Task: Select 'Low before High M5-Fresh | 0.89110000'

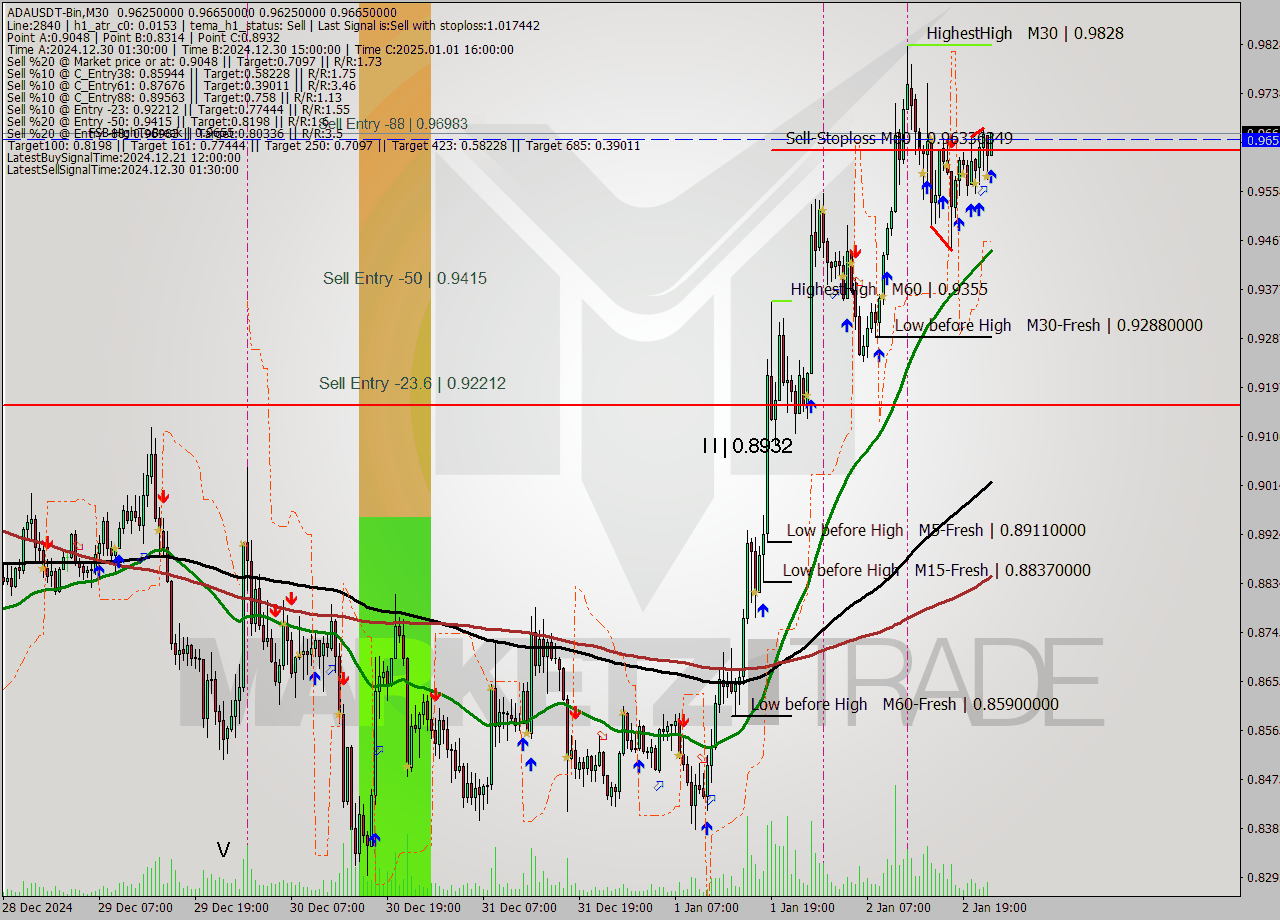Action: pyautogui.click(x=936, y=530)
